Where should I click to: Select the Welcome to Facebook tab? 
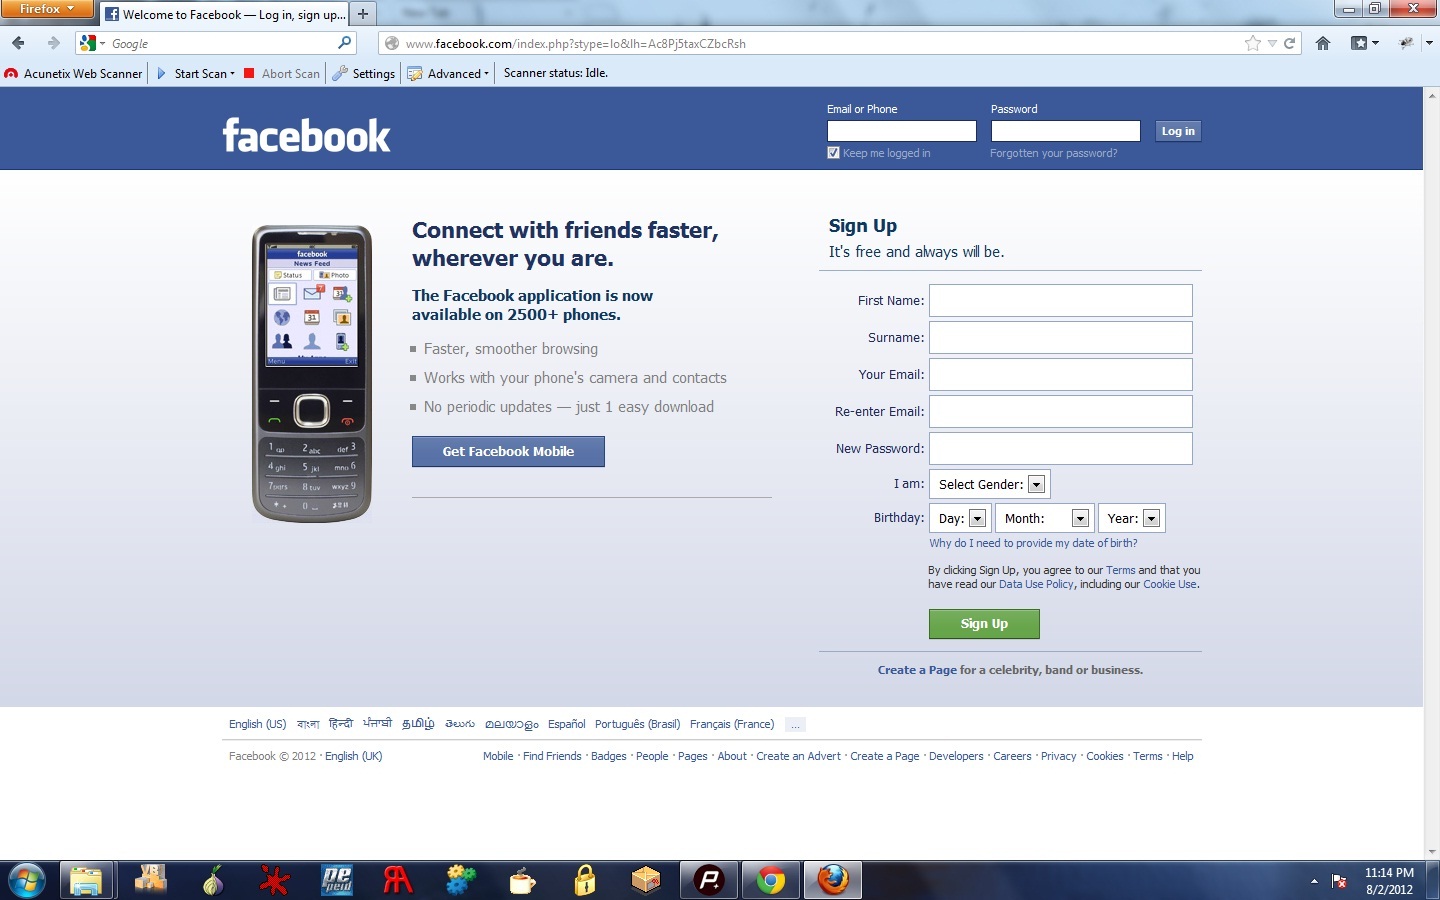(225, 14)
